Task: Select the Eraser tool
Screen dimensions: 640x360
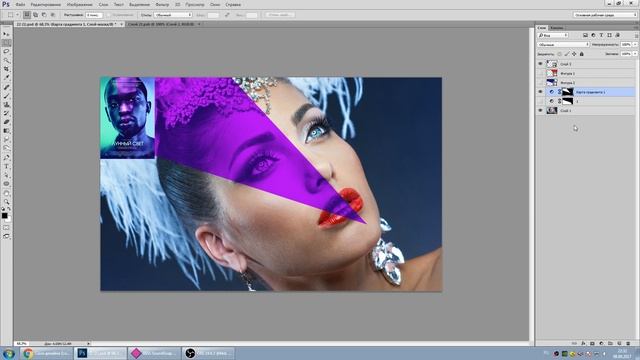Action: 6,122
